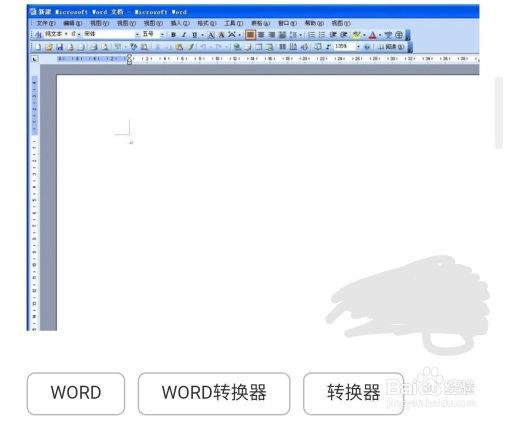Click the Open folder icon

click(49, 47)
